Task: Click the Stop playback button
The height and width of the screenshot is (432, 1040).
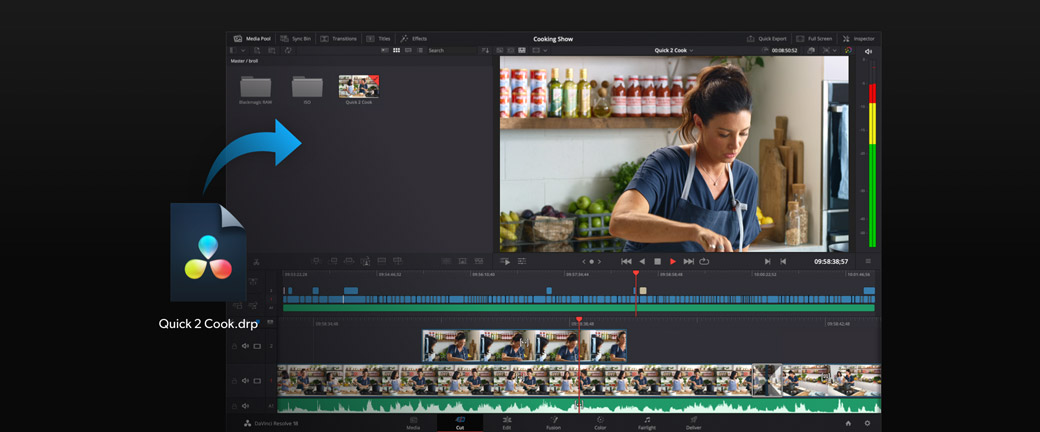Action: (x=657, y=261)
